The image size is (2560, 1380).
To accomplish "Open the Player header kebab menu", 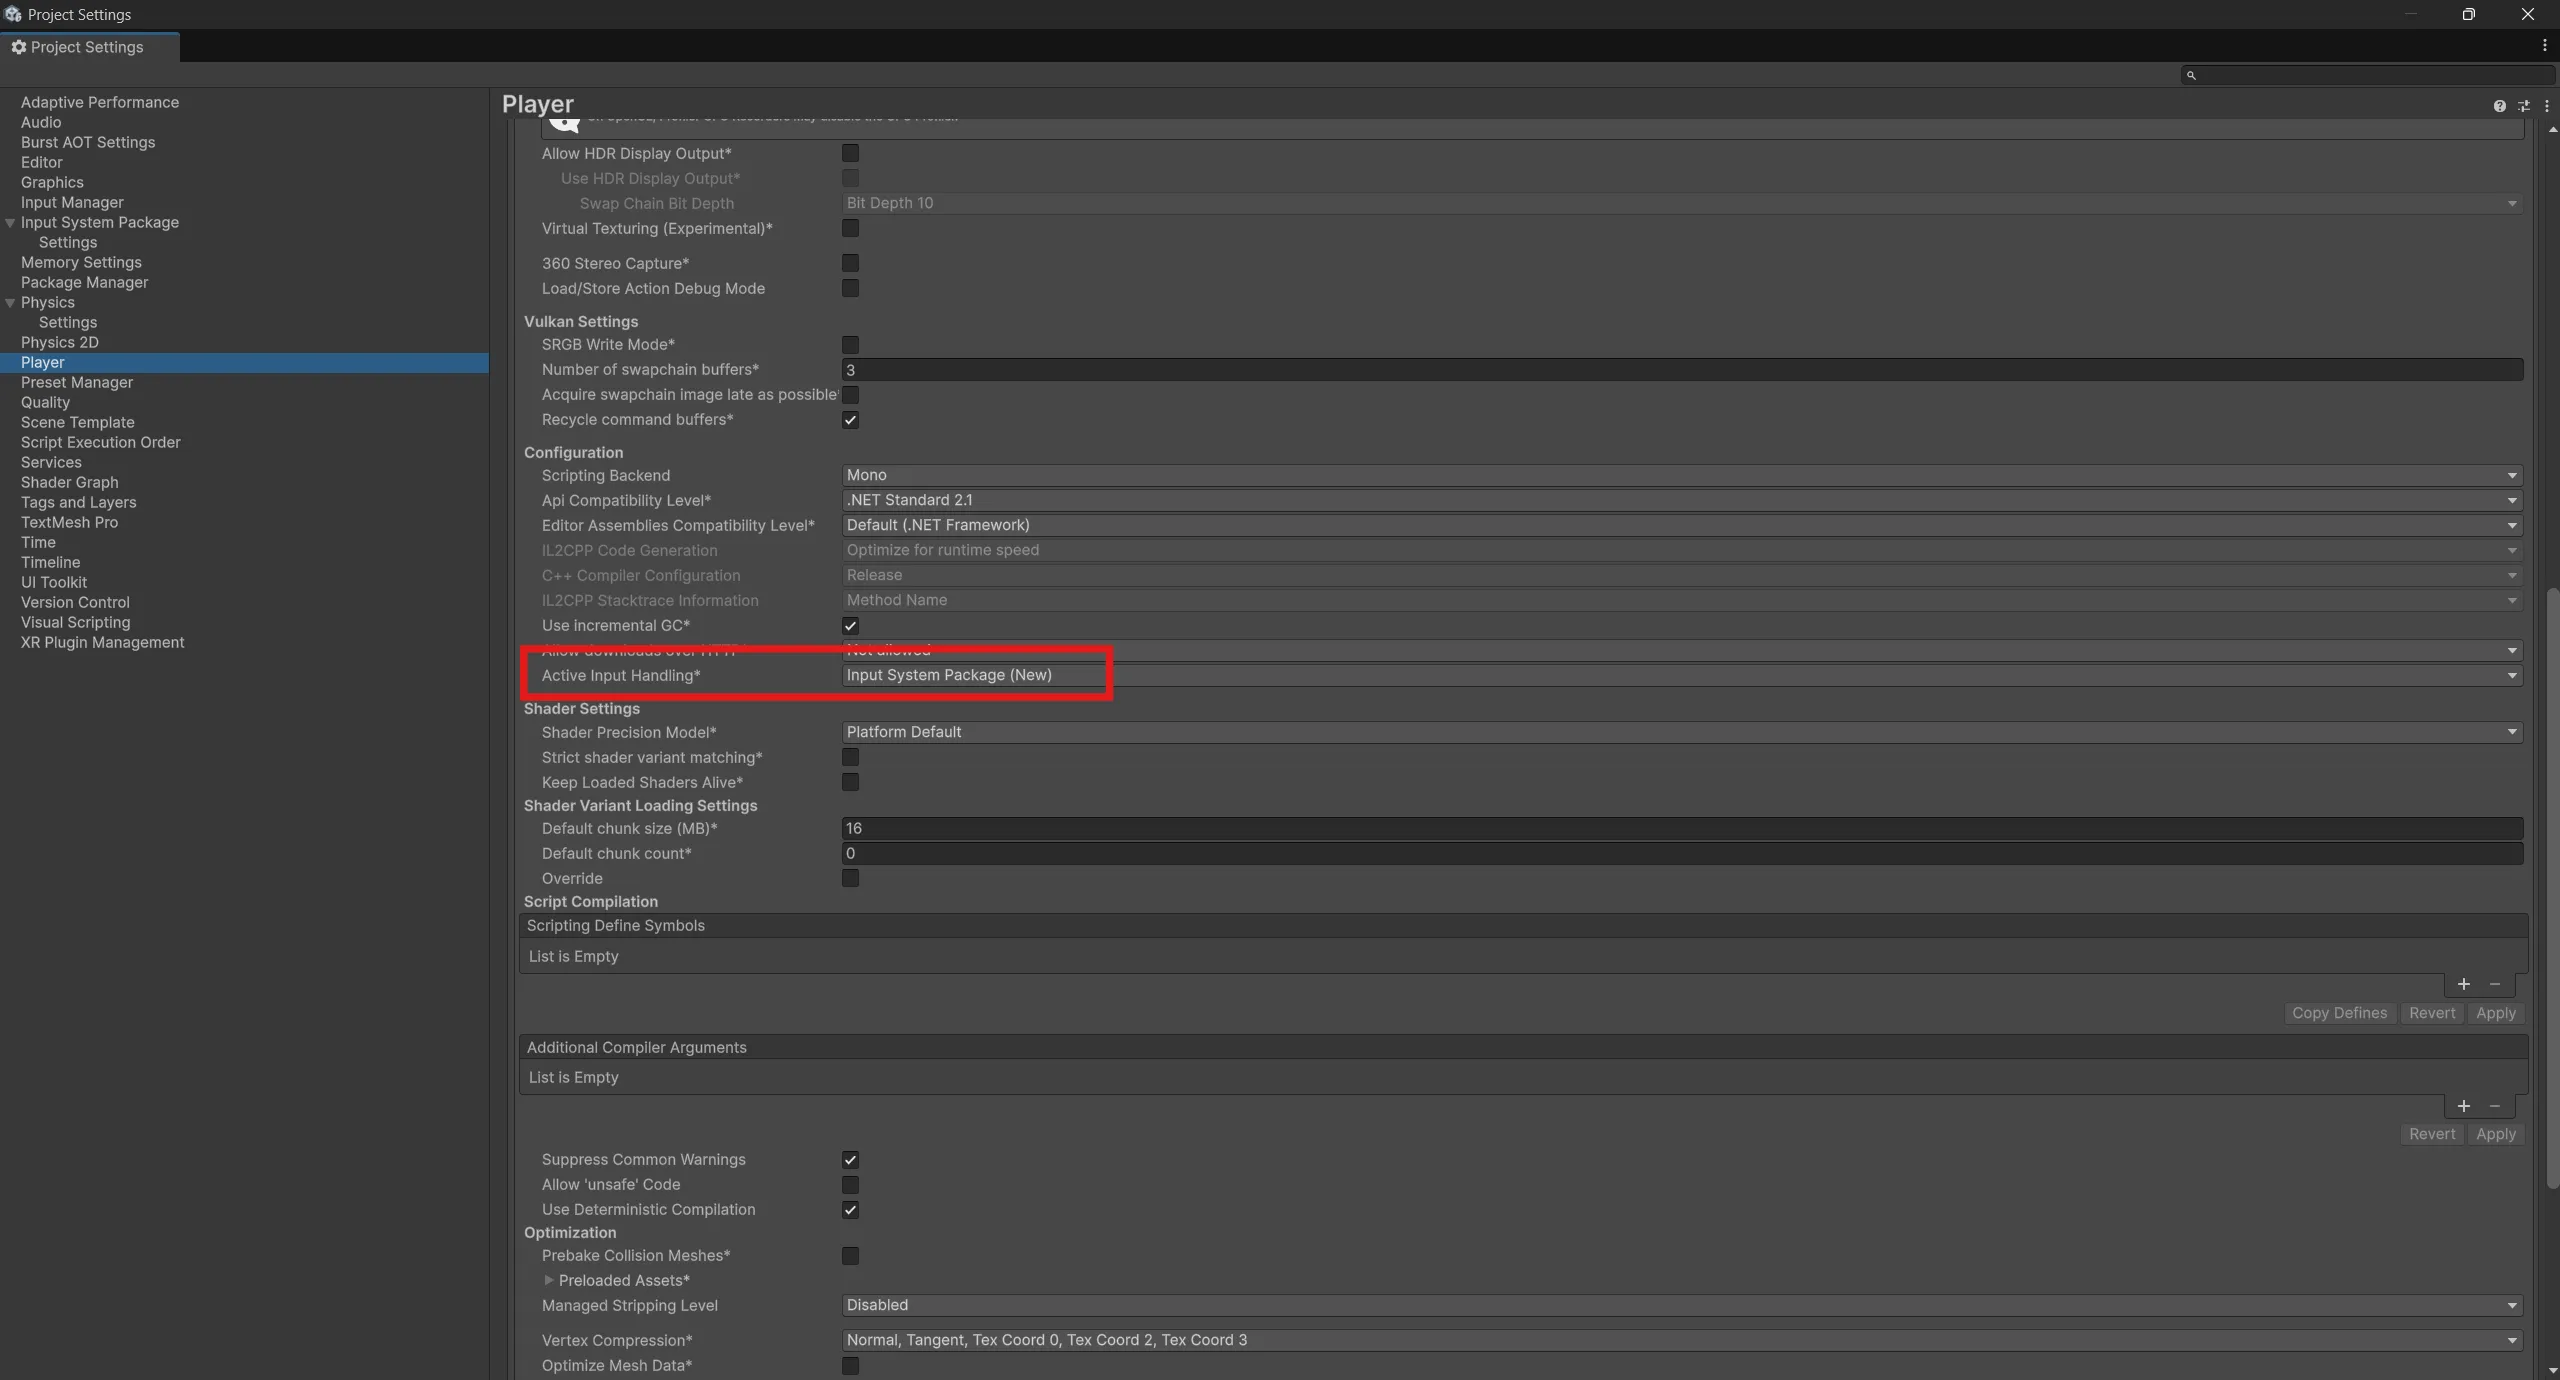I will 2546,106.
